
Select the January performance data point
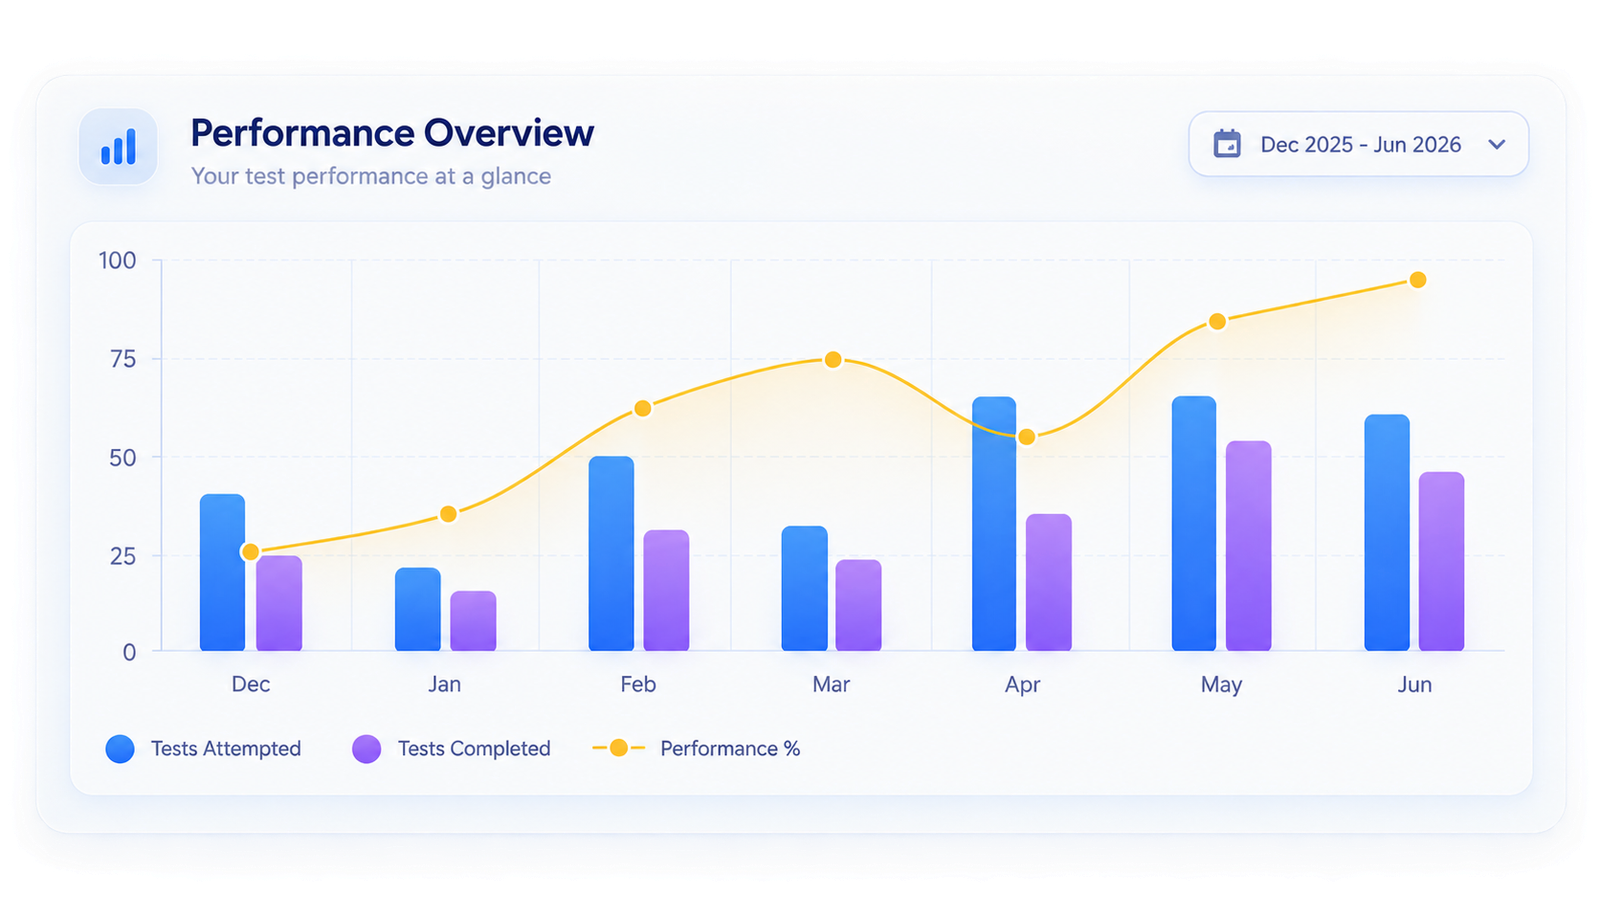[x=448, y=514]
